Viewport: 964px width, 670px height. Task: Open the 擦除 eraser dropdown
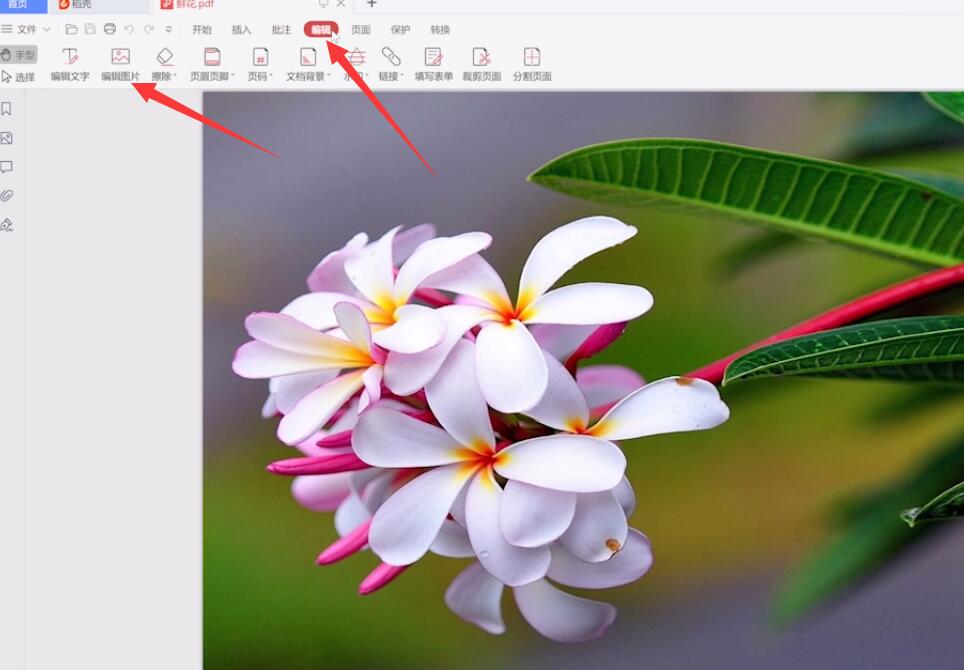(164, 65)
